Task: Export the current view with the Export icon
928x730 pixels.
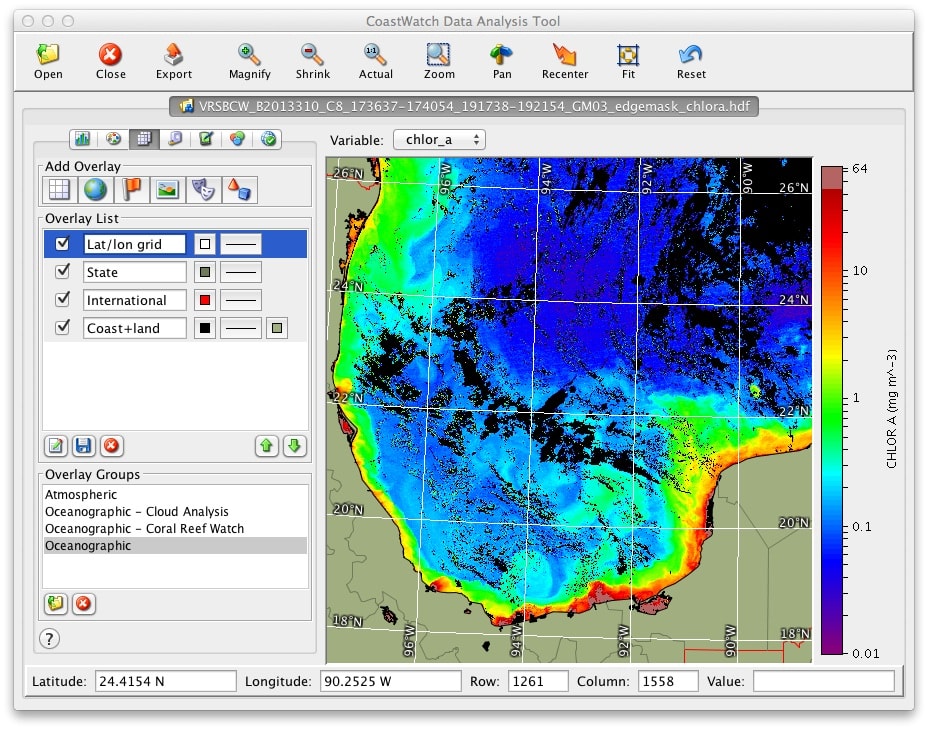Action: click(174, 60)
